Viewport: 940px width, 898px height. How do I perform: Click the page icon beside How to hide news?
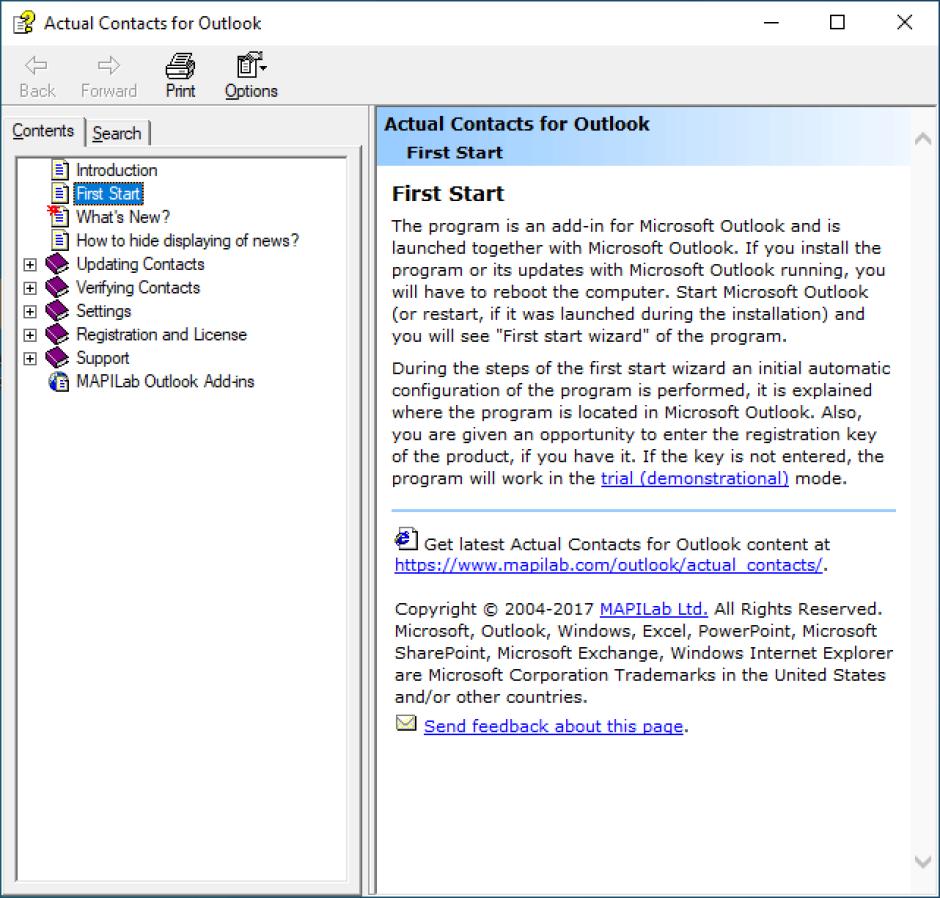59,240
